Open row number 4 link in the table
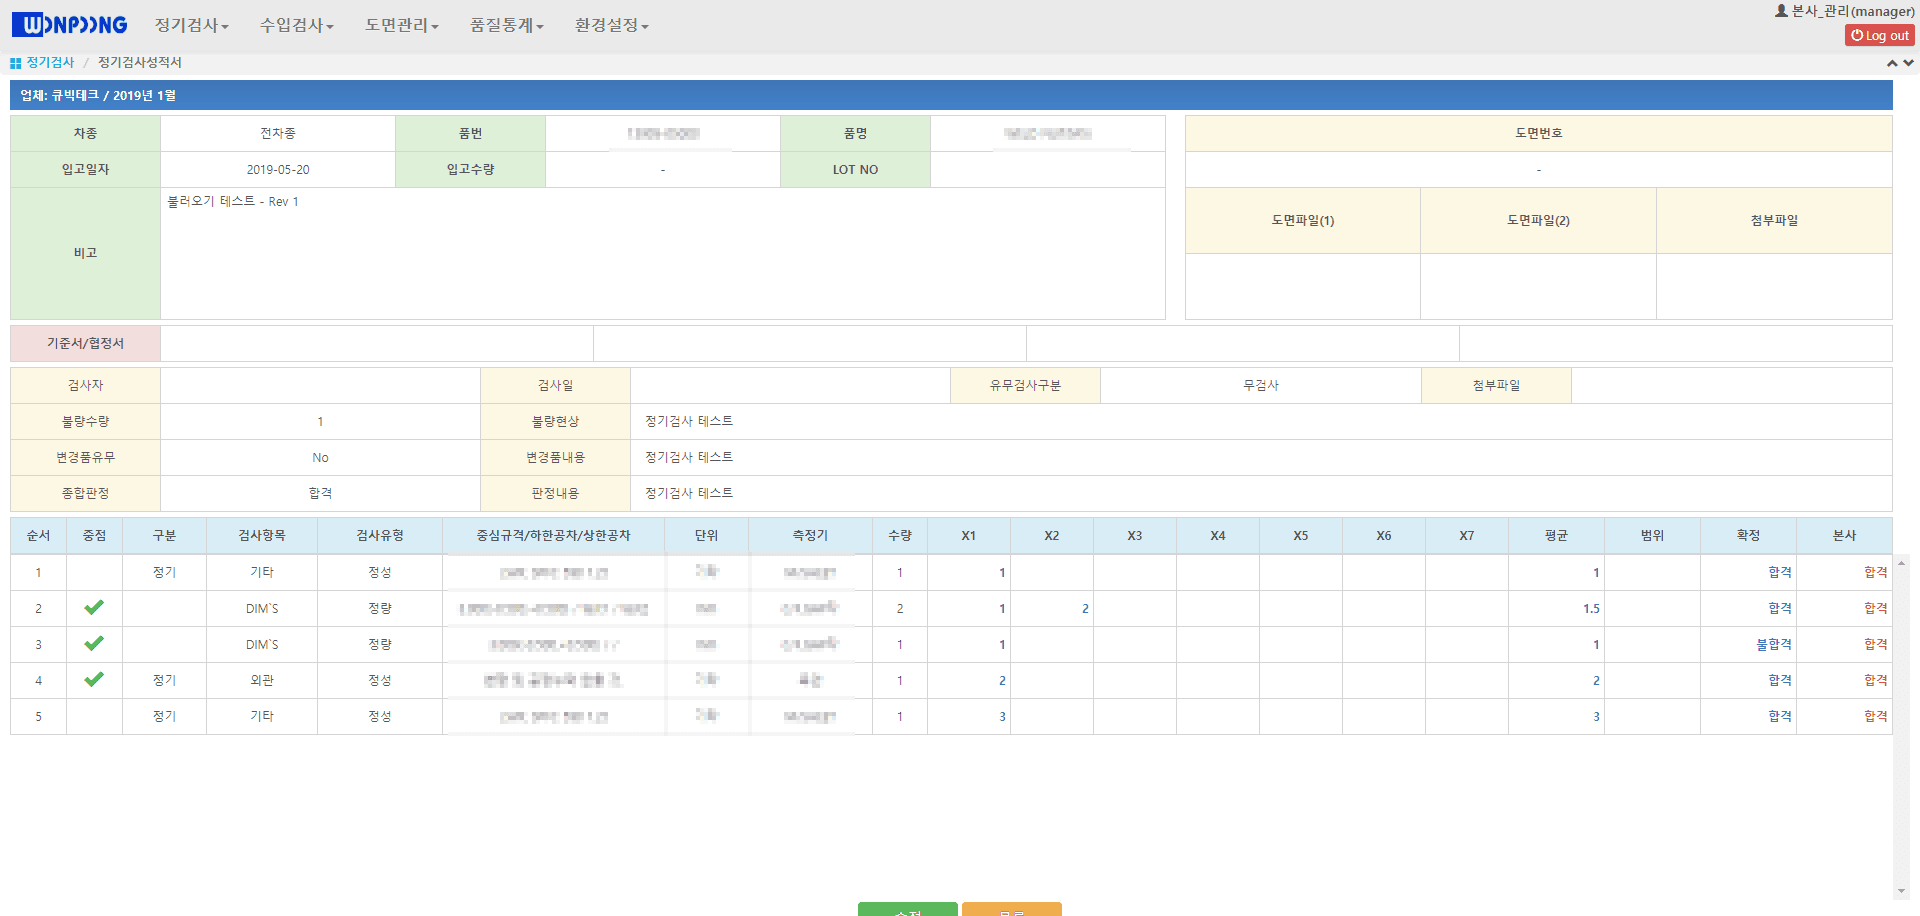 (38, 680)
